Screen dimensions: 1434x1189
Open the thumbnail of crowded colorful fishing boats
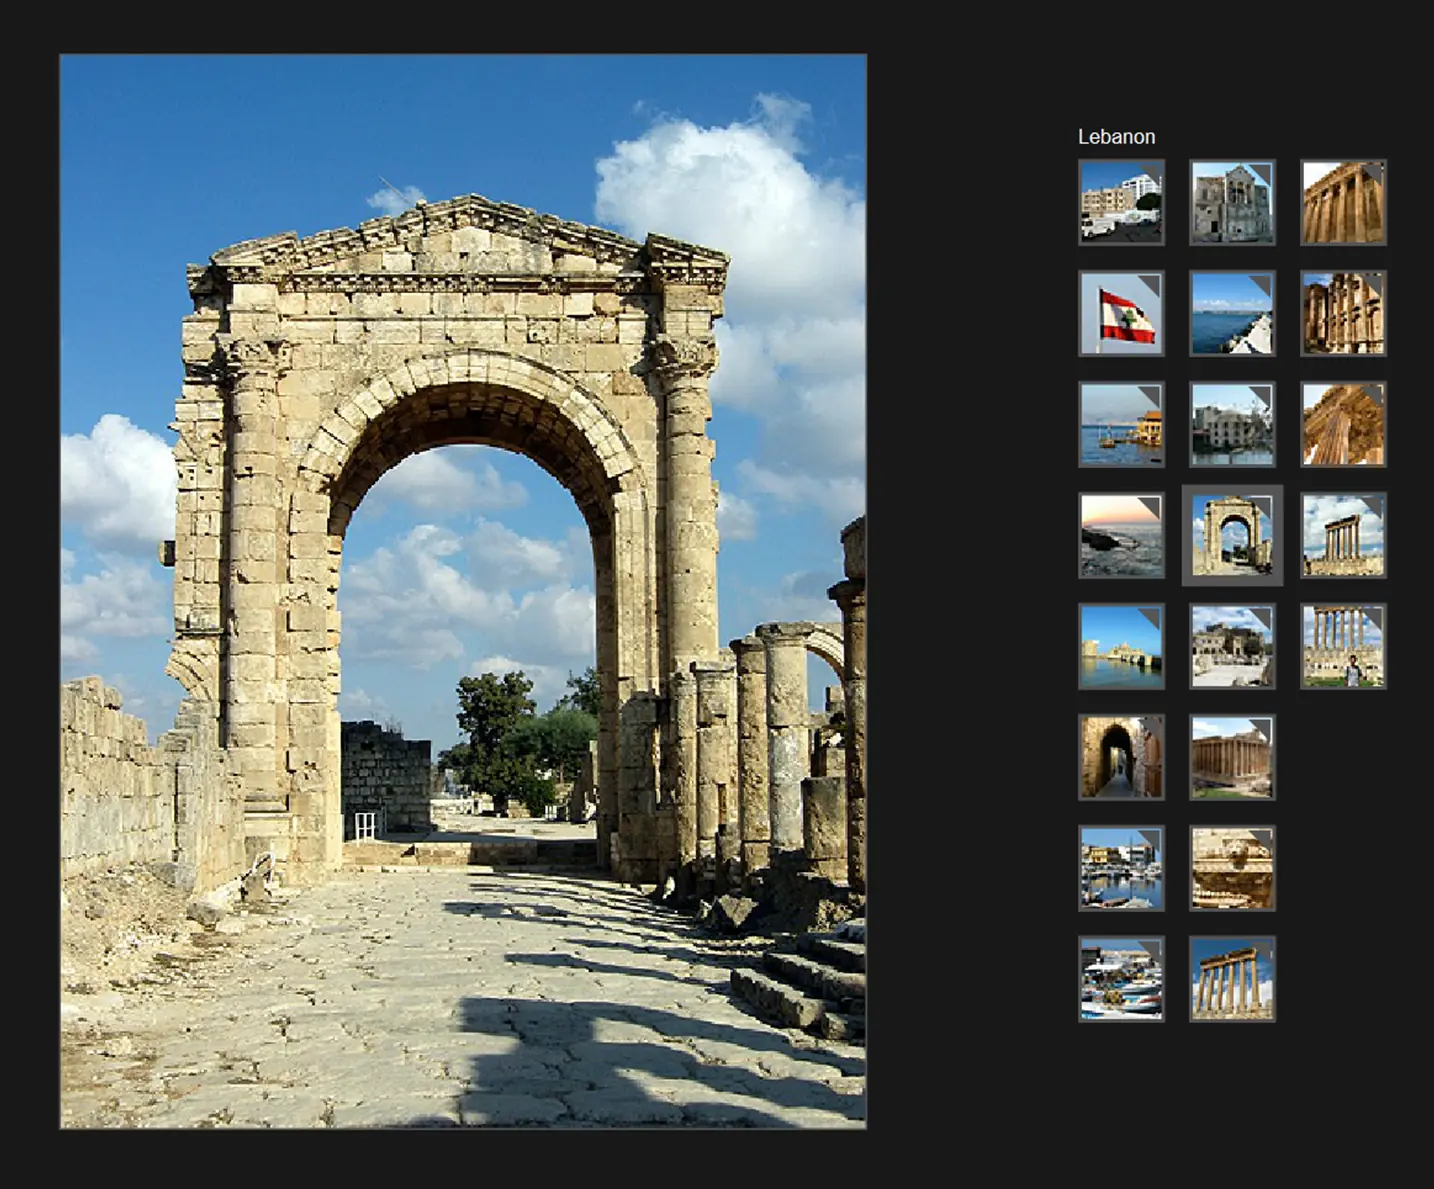pos(1121,979)
